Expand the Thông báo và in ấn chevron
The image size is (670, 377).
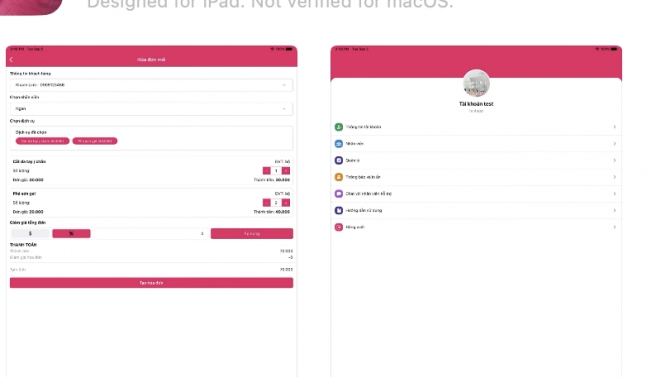tap(614, 177)
